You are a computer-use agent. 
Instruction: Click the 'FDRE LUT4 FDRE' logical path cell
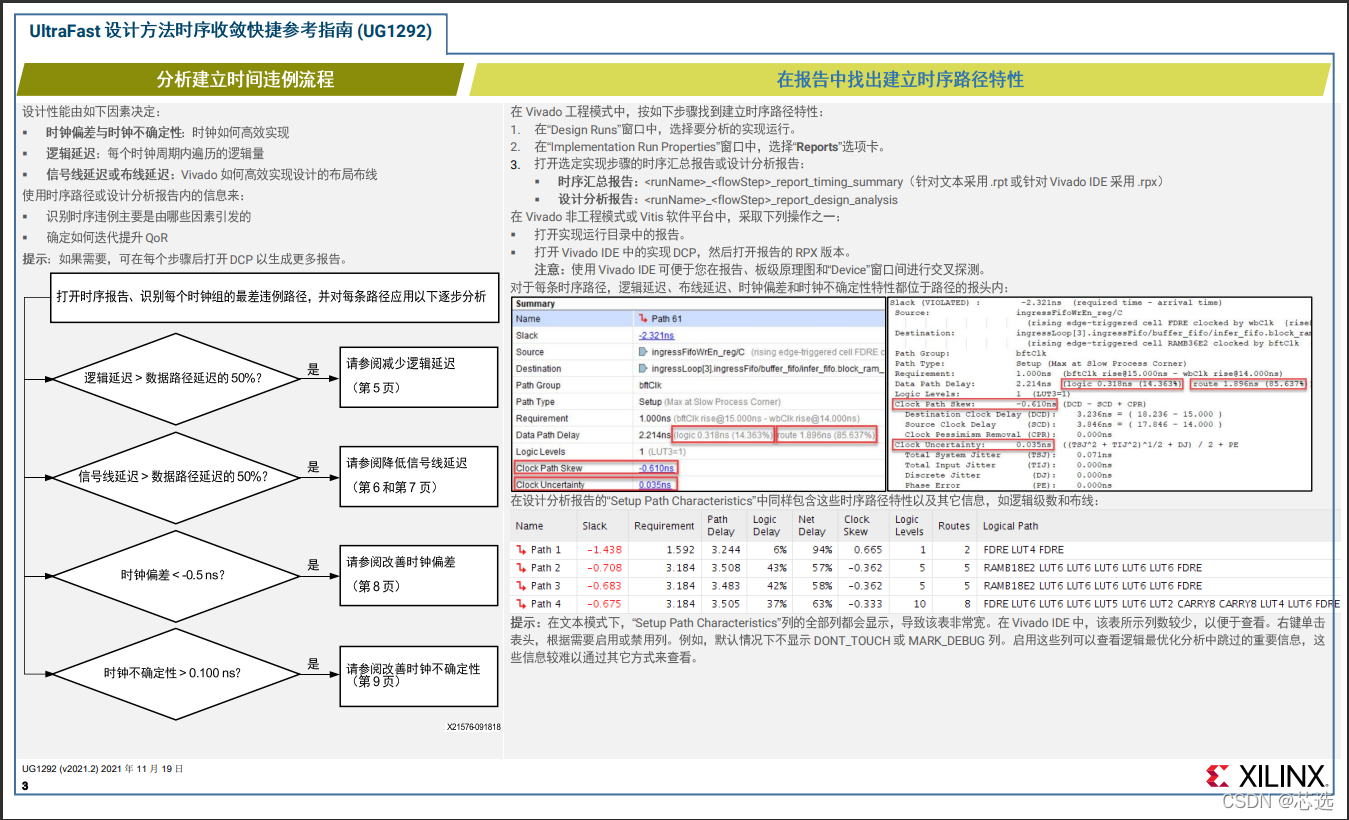[1023, 550]
